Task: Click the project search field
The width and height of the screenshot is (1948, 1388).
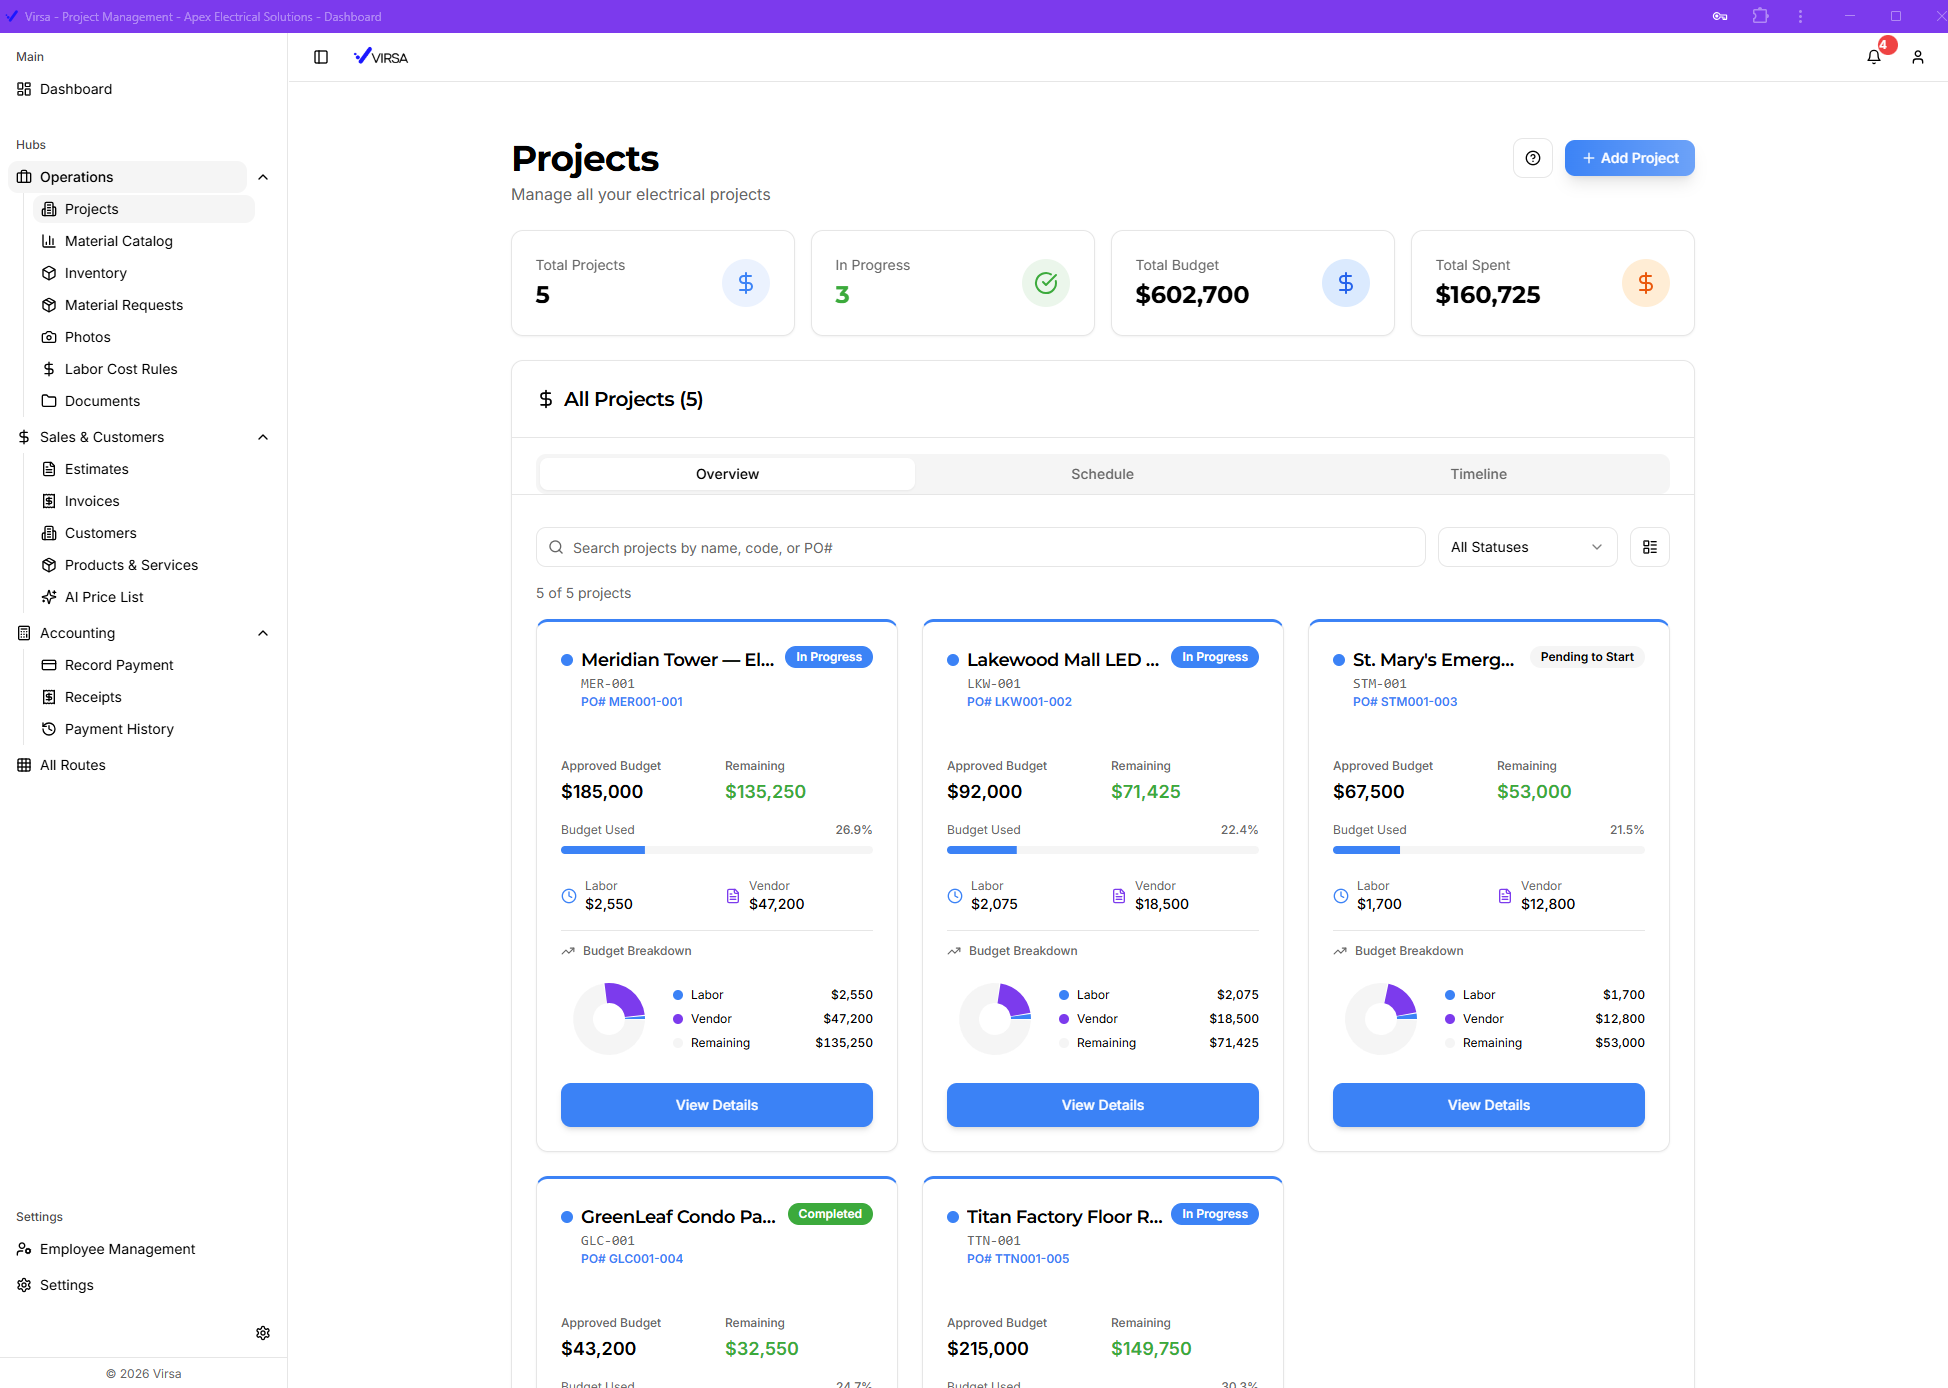Action: point(980,547)
